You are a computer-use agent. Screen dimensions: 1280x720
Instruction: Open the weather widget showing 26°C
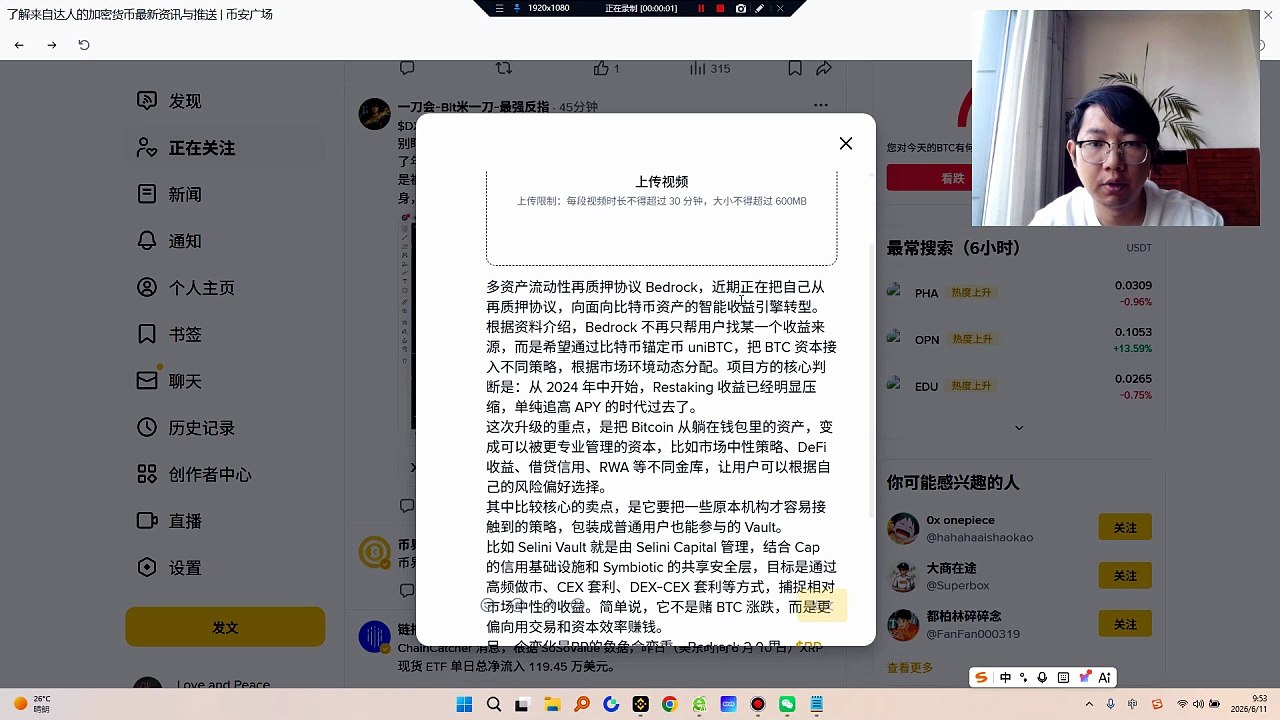tap(31, 704)
